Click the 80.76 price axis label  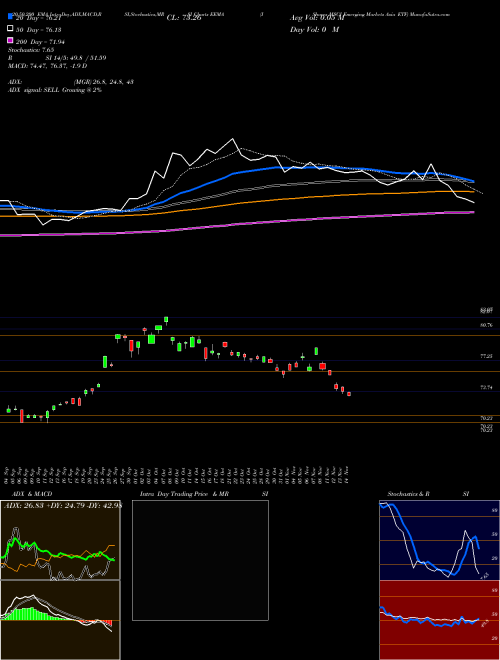pyautogui.click(x=487, y=325)
